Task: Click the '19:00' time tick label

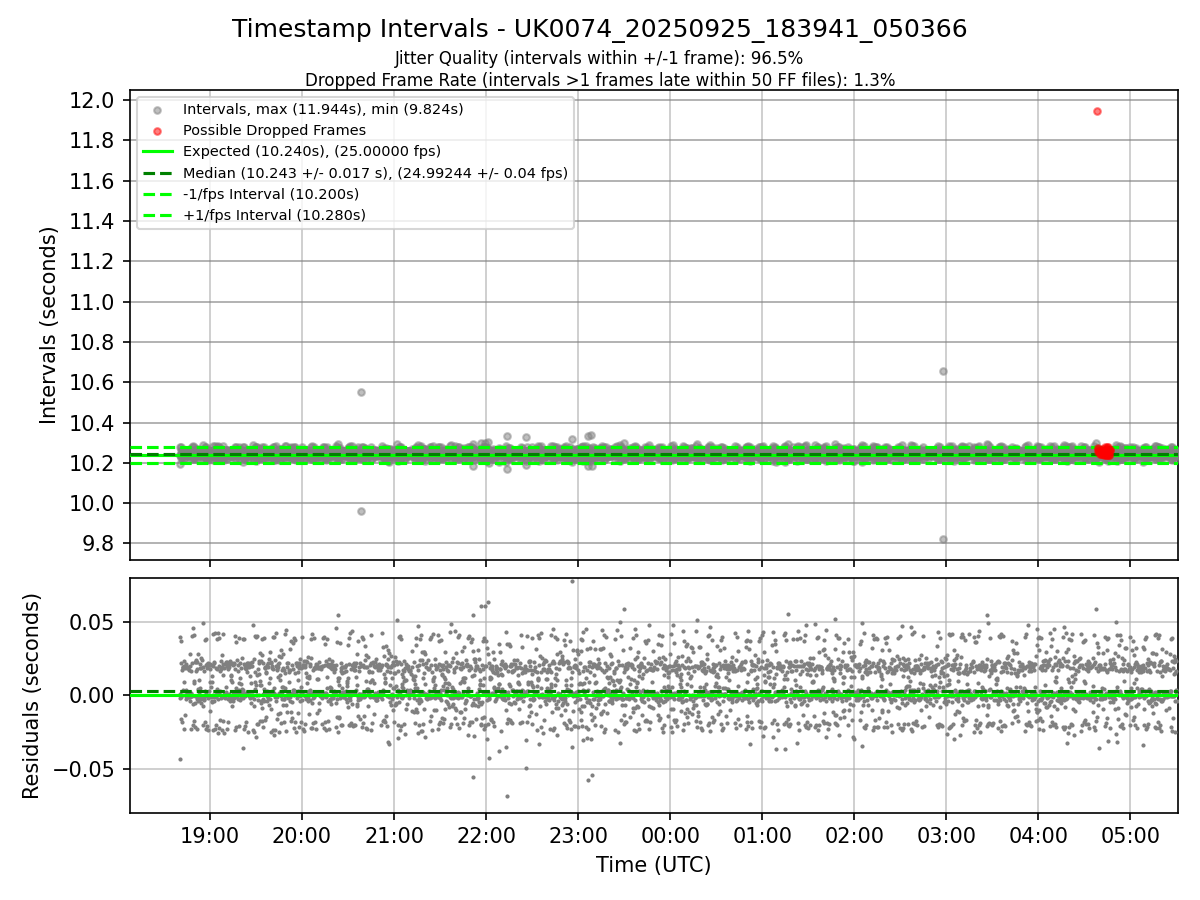Action: [210, 834]
